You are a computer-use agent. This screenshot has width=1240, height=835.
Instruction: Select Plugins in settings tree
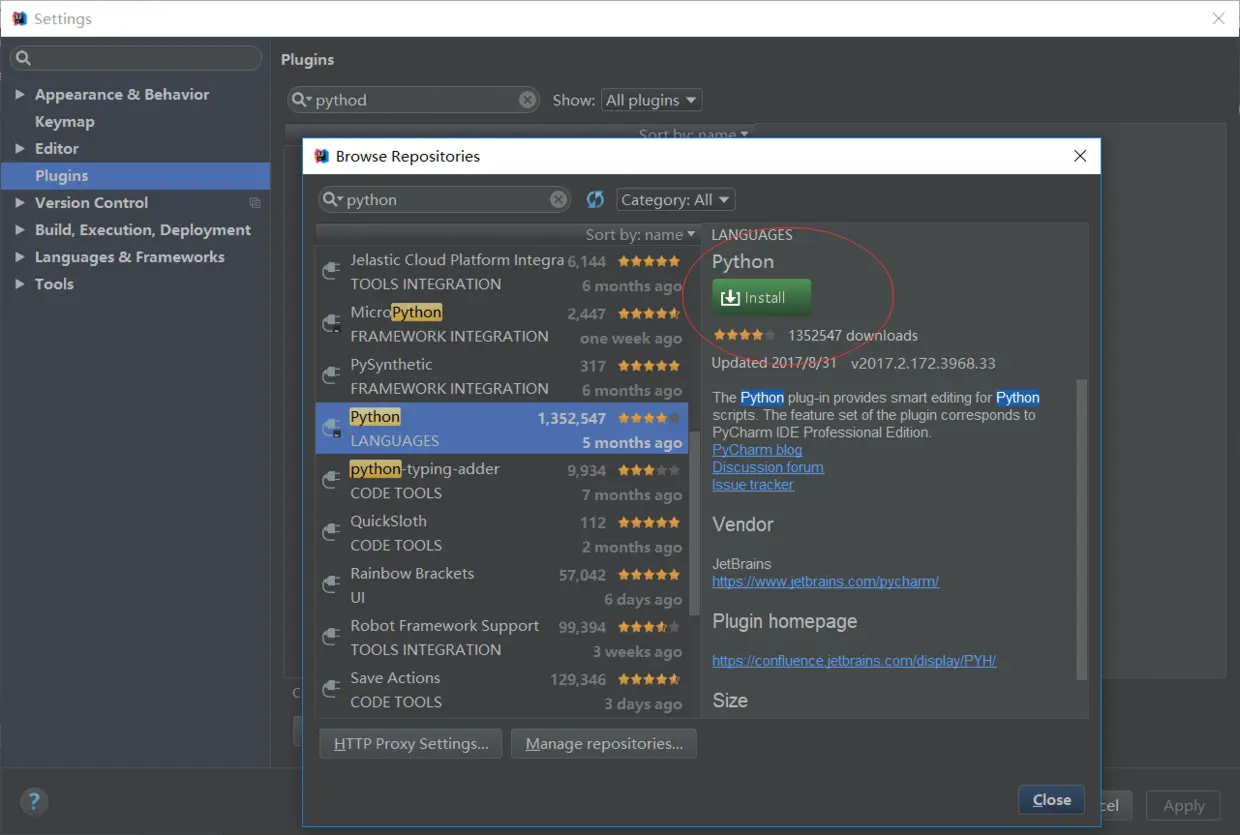[x=135, y=175]
